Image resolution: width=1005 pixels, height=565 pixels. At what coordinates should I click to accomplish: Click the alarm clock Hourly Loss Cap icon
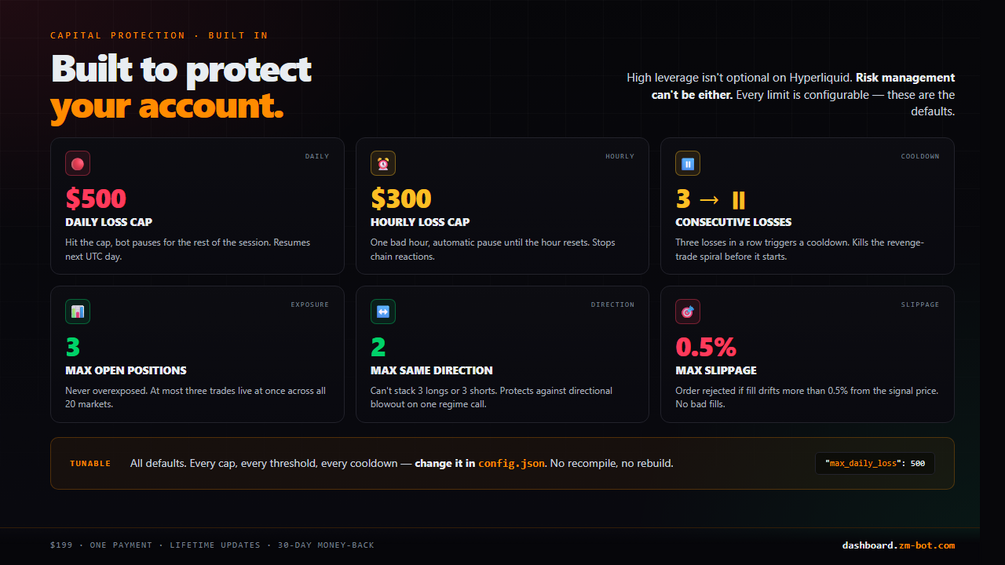click(383, 164)
